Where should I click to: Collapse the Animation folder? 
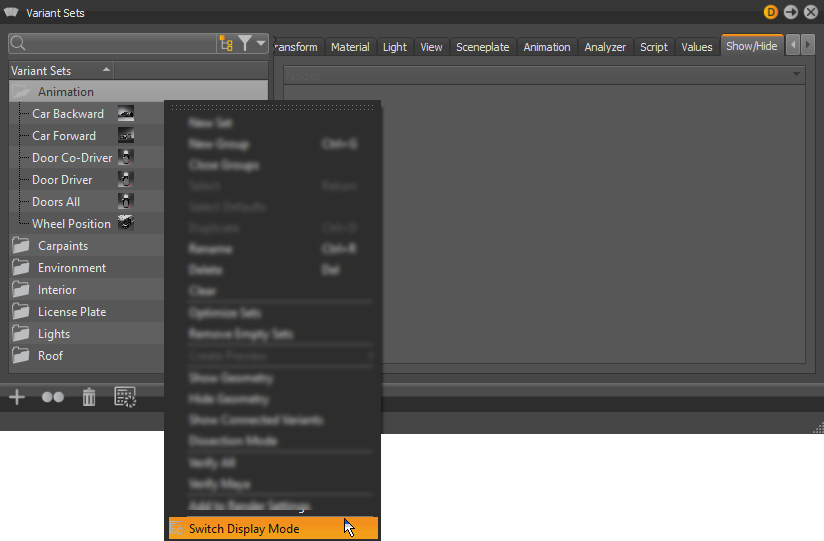pos(21,91)
